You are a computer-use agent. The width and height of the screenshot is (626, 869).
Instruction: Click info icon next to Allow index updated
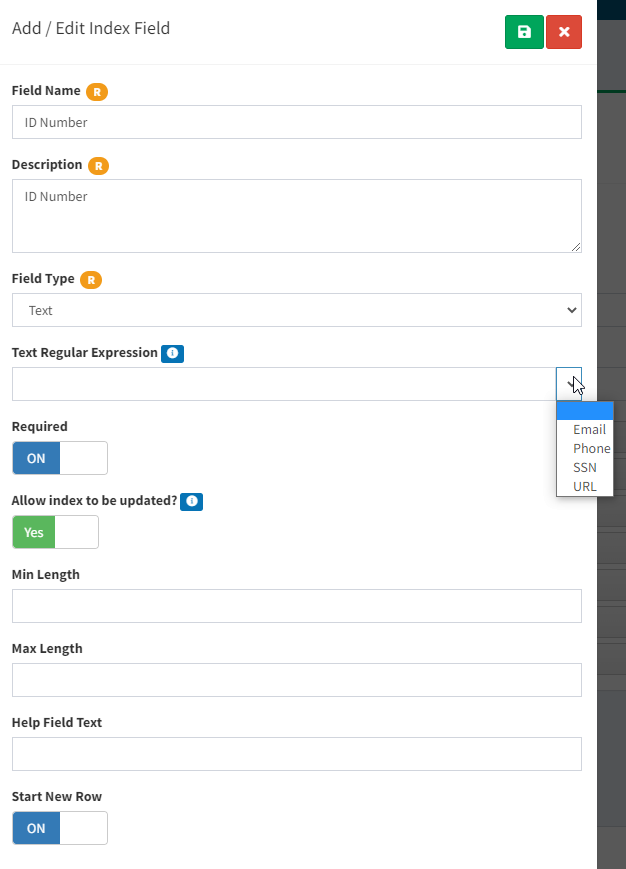click(x=192, y=501)
